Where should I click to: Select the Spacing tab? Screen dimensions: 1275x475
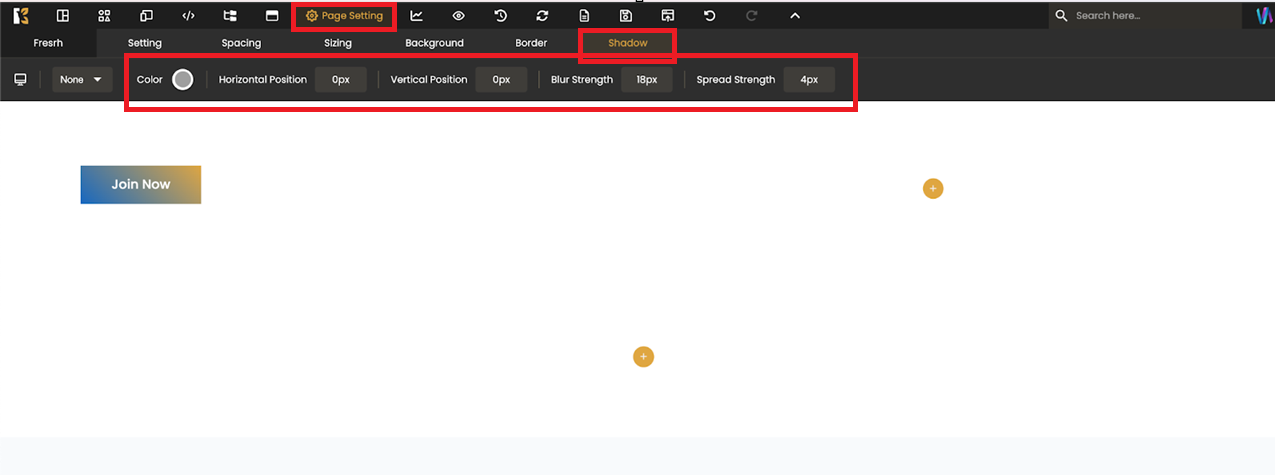[x=241, y=43]
